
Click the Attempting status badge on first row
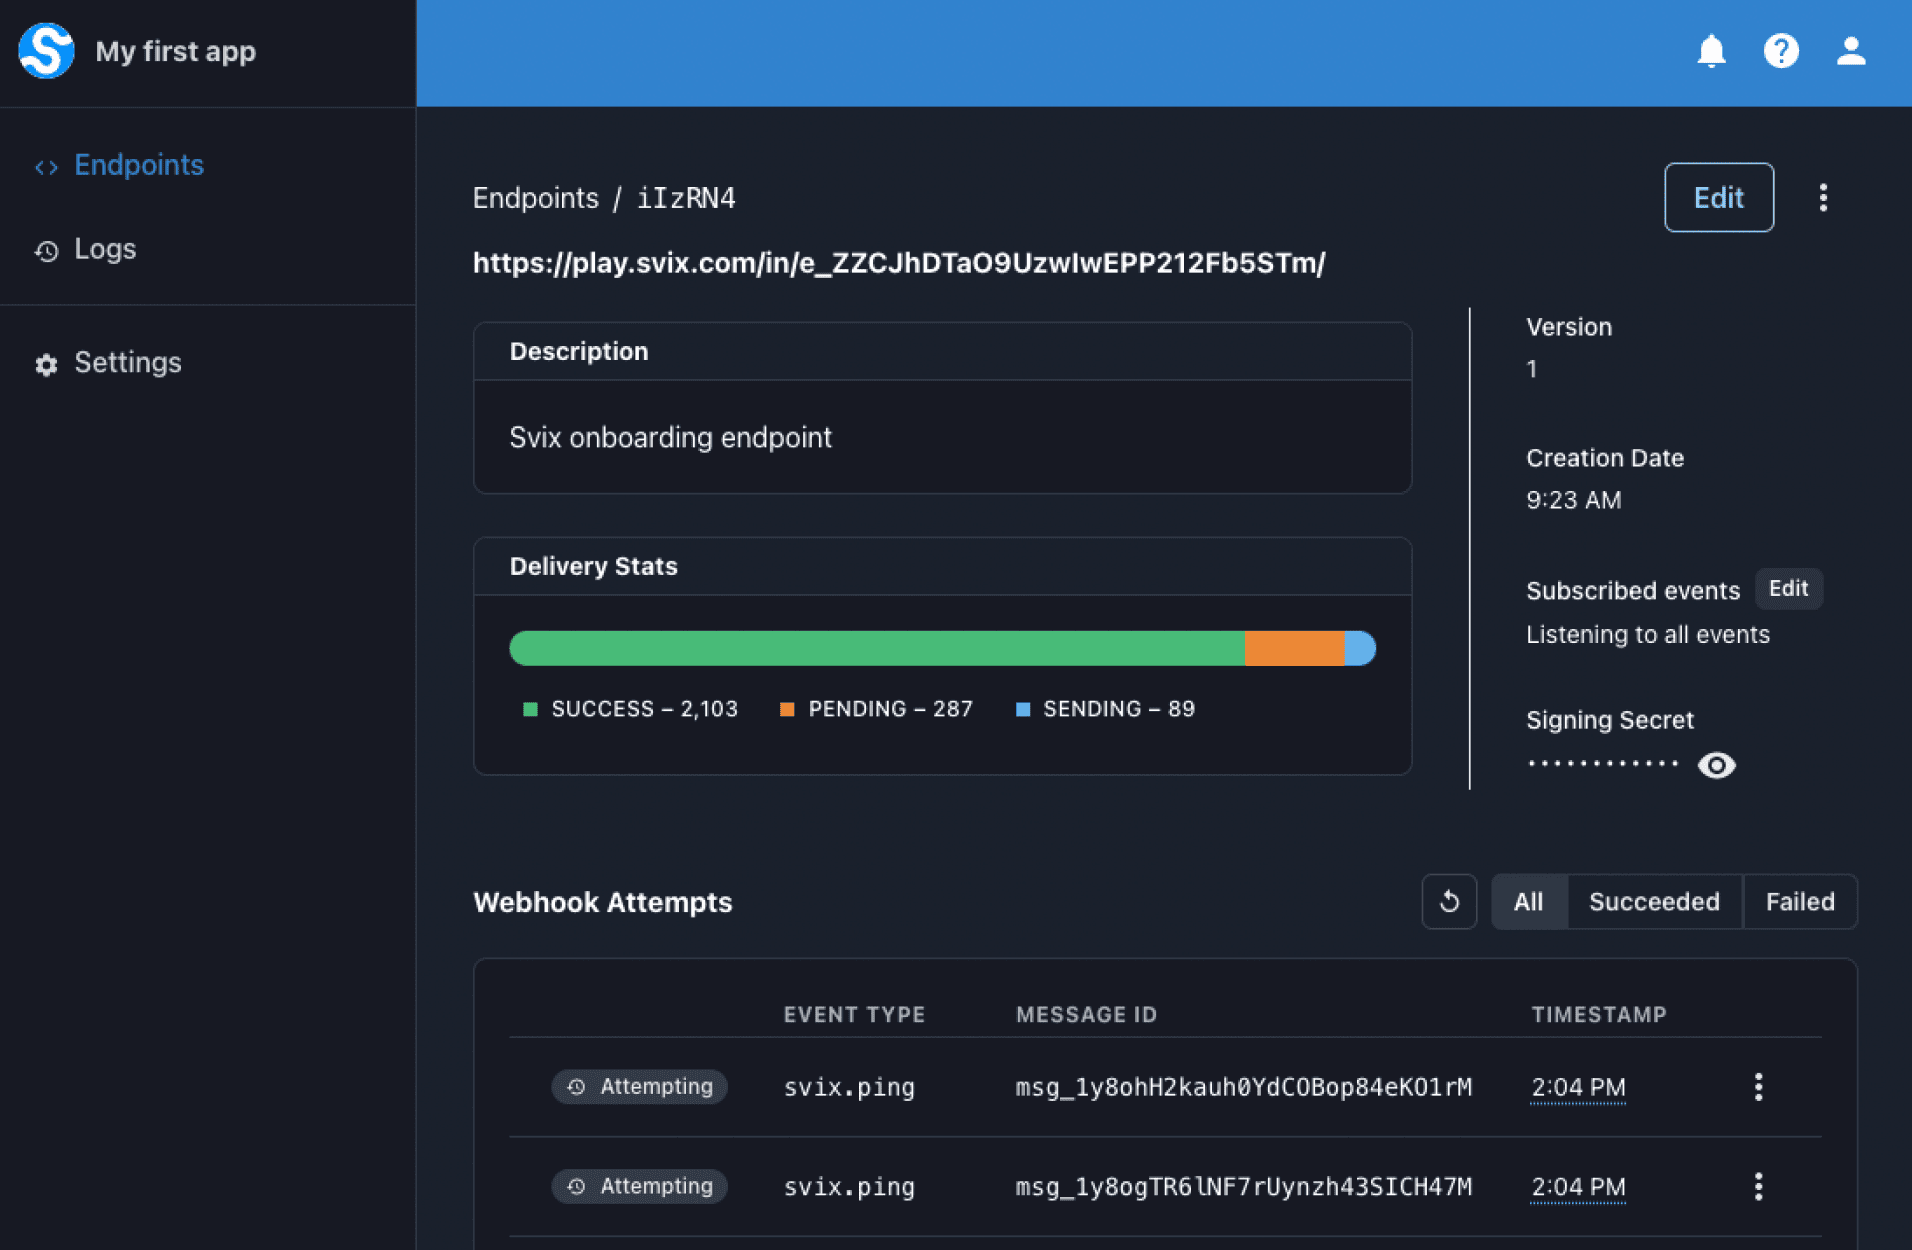pyautogui.click(x=639, y=1087)
